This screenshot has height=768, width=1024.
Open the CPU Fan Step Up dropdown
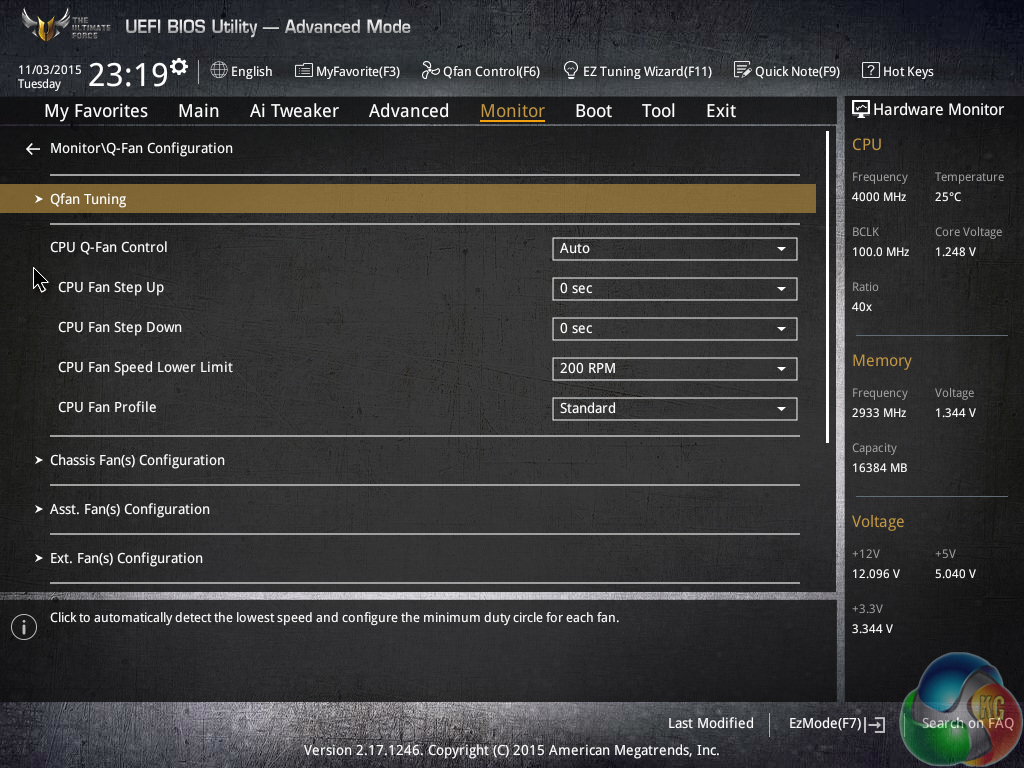(675, 289)
